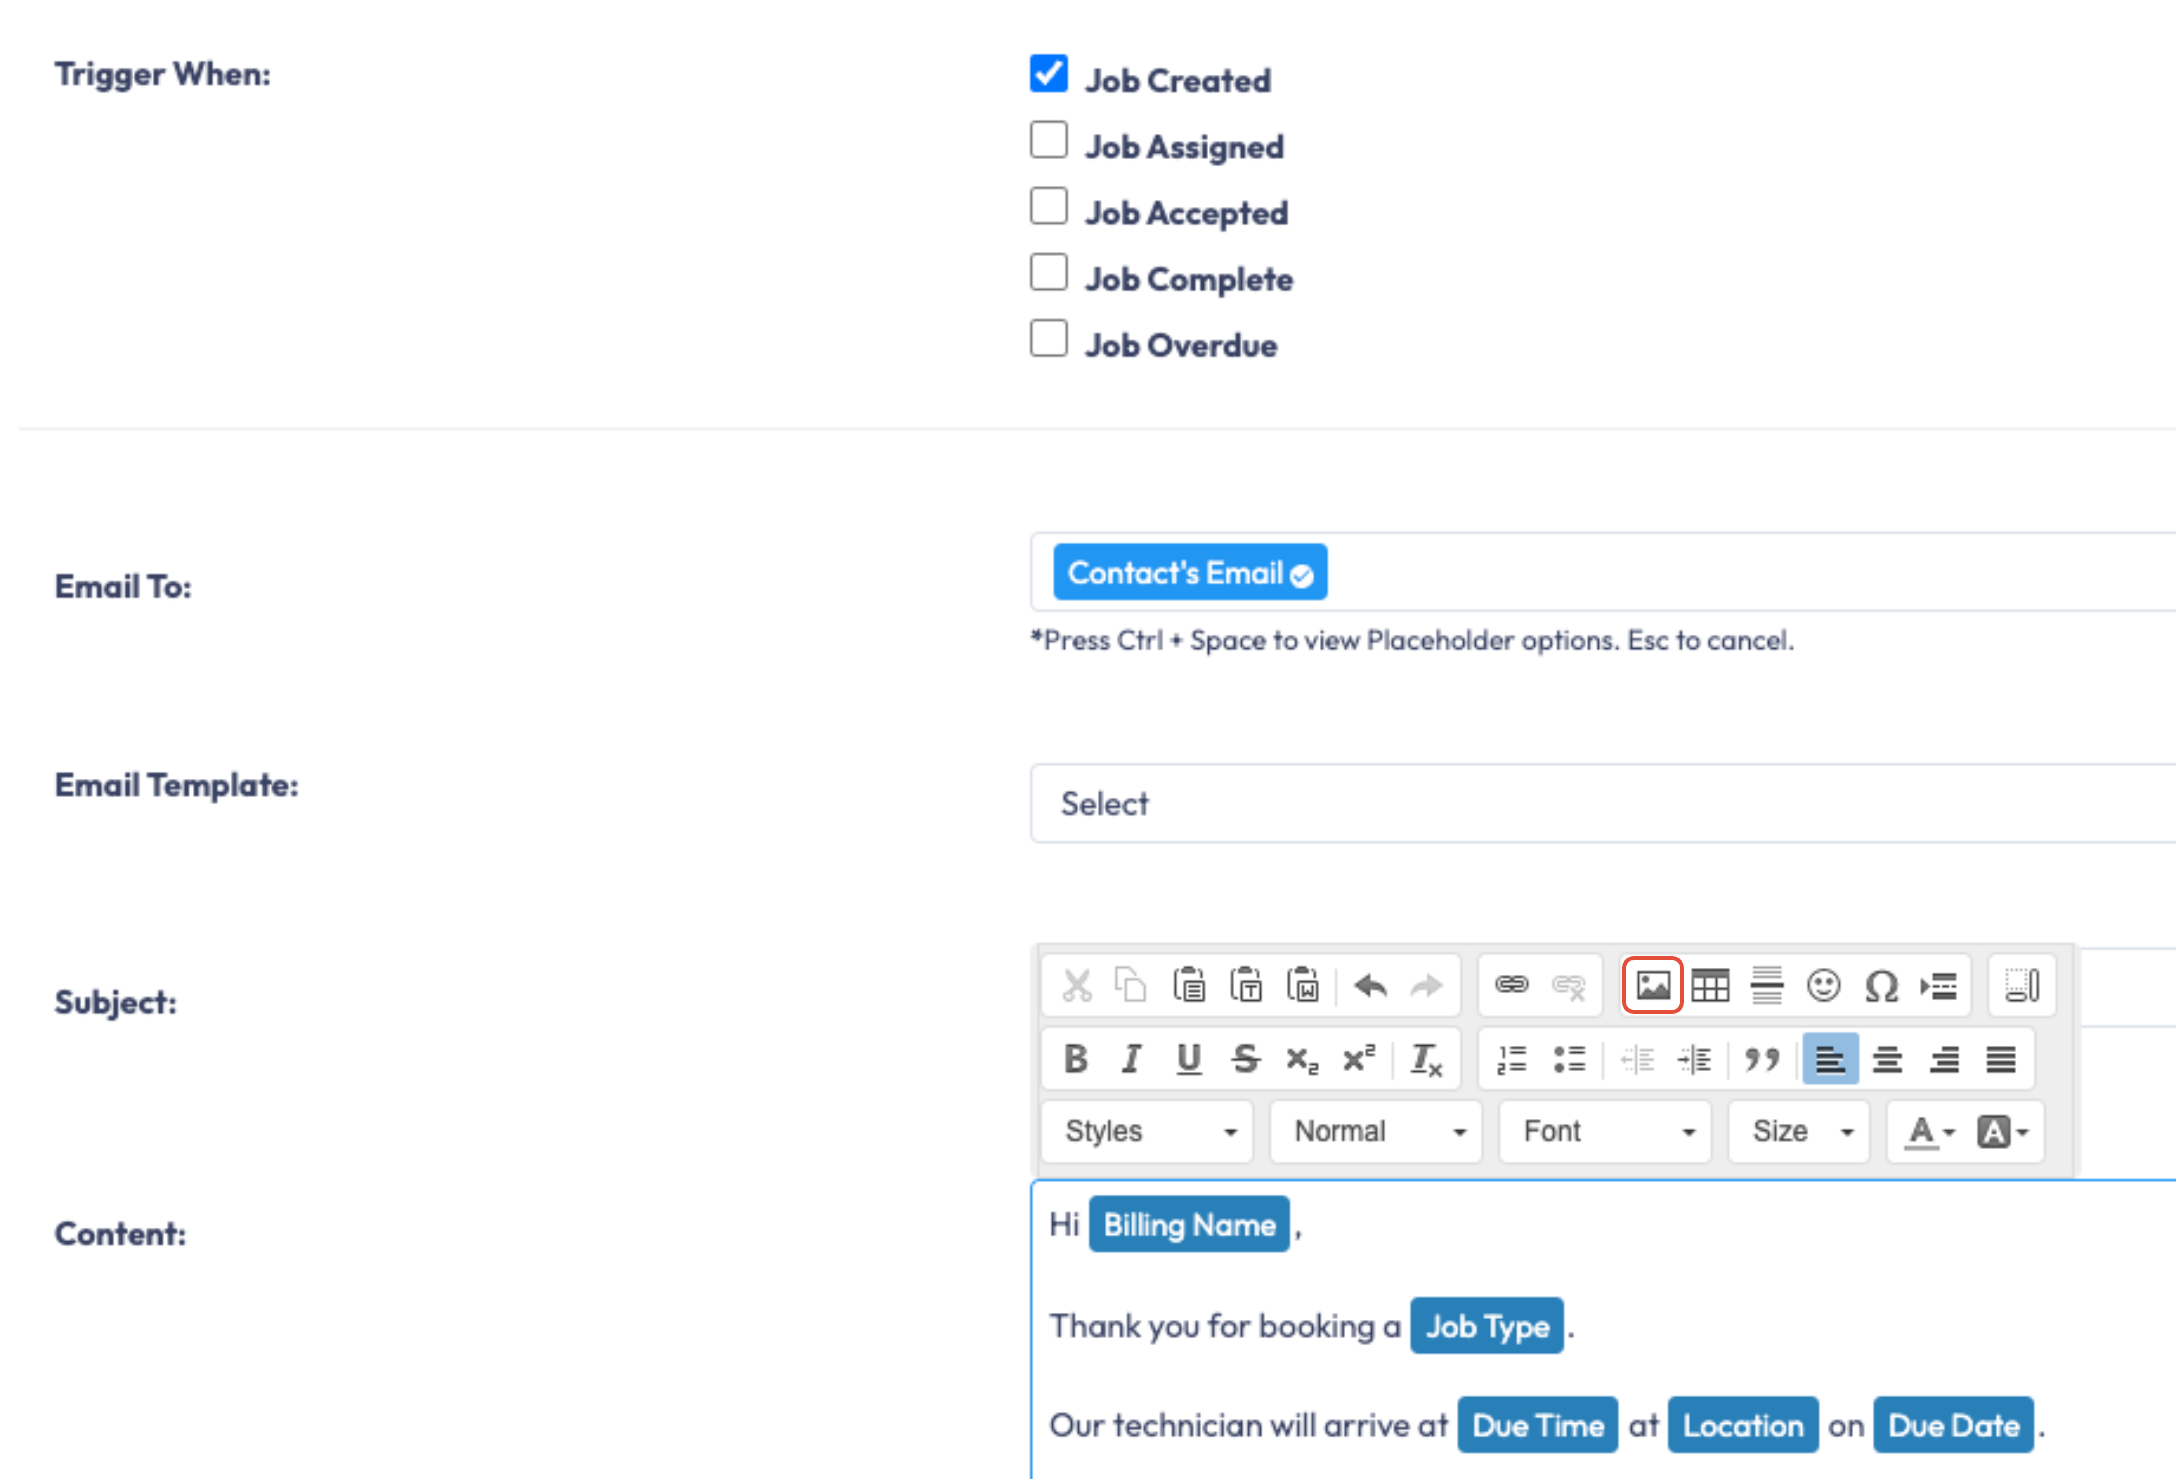The height and width of the screenshot is (1479, 2176).
Task: Open the Styles dropdown
Action: [x=1147, y=1131]
